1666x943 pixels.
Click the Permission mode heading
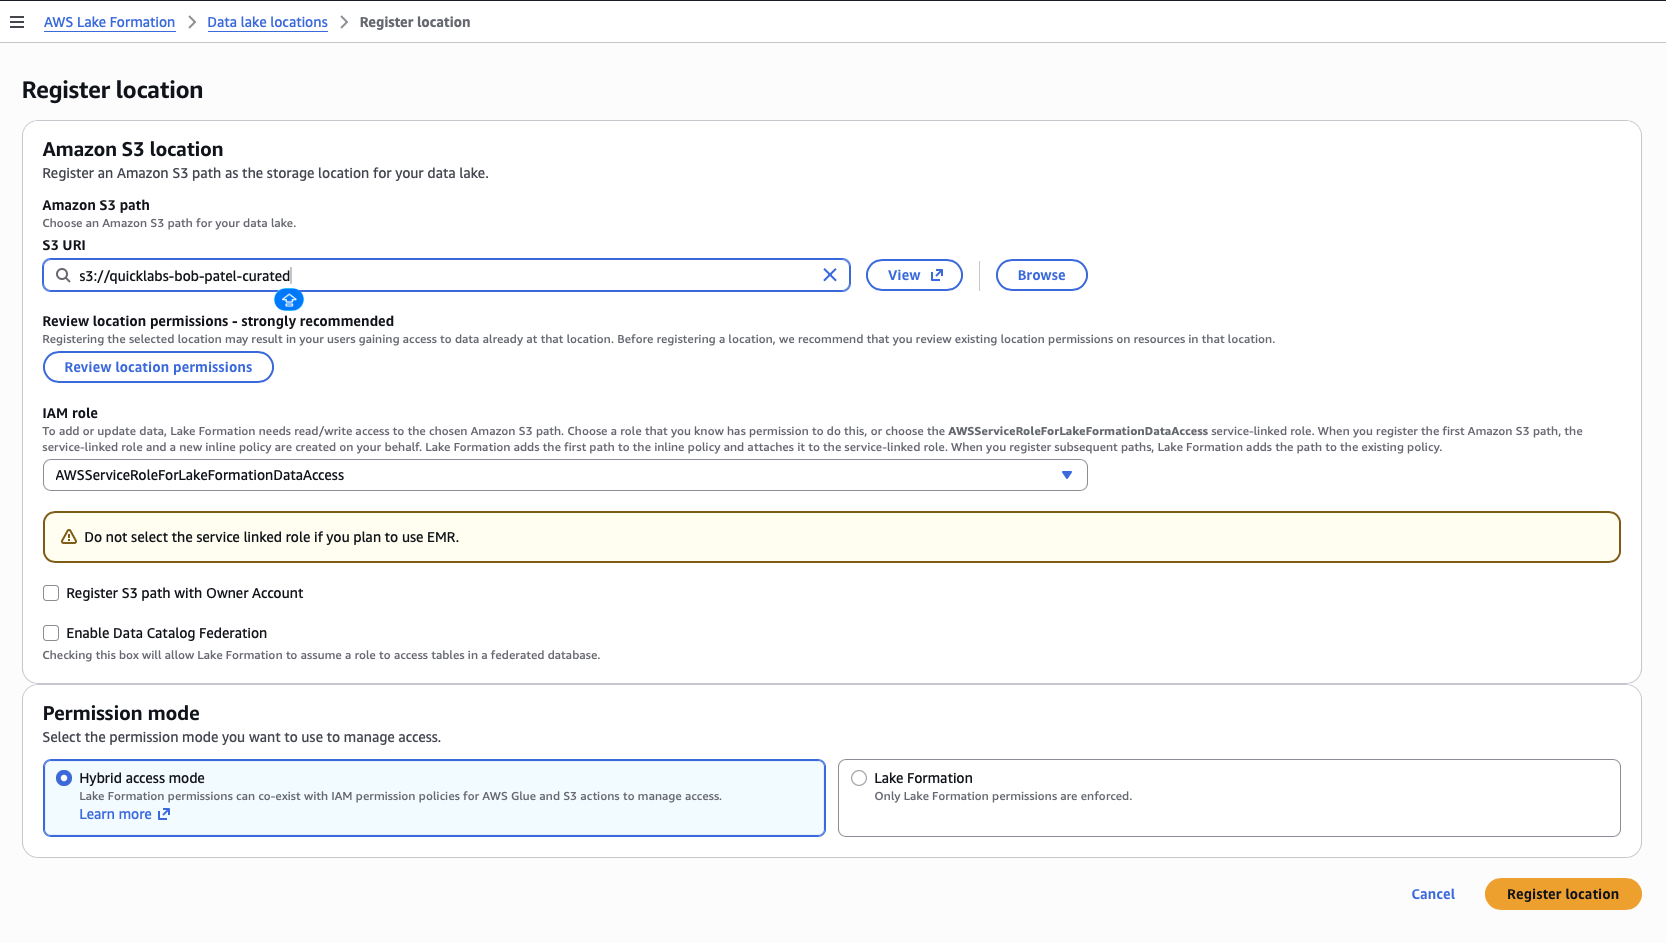[x=121, y=713]
